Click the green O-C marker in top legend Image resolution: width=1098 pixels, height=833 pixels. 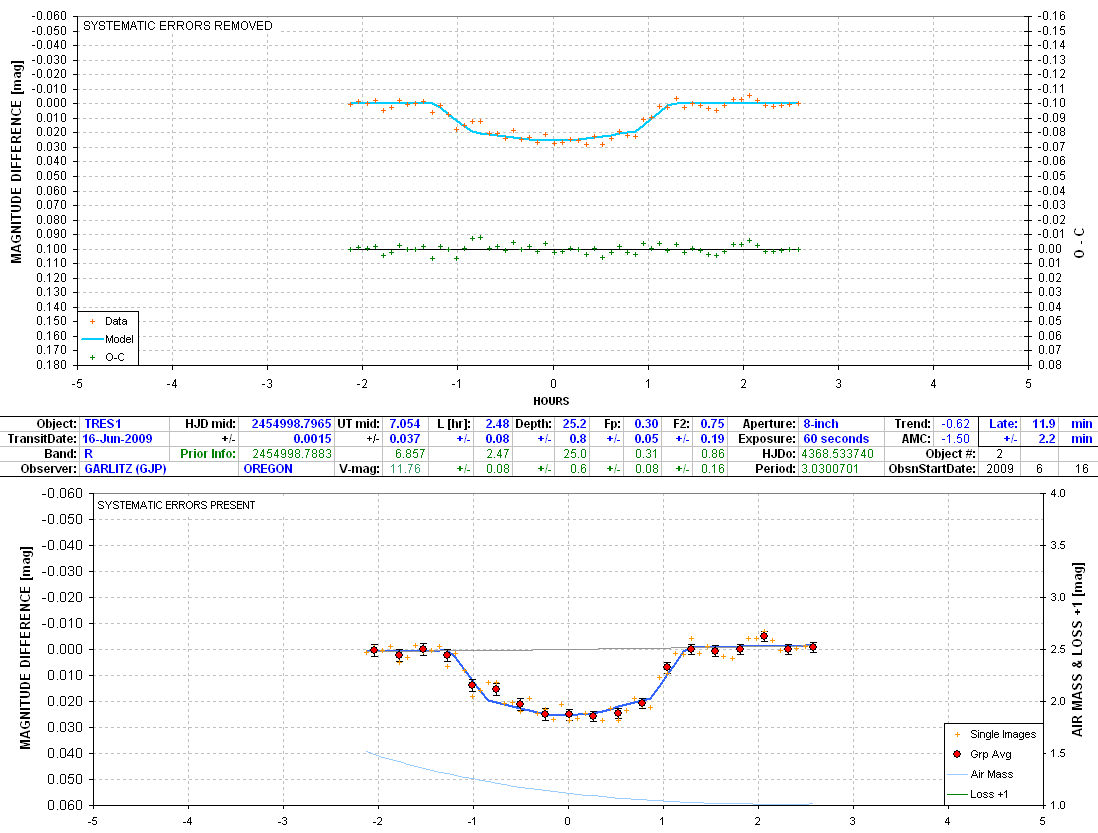point(93,356)
